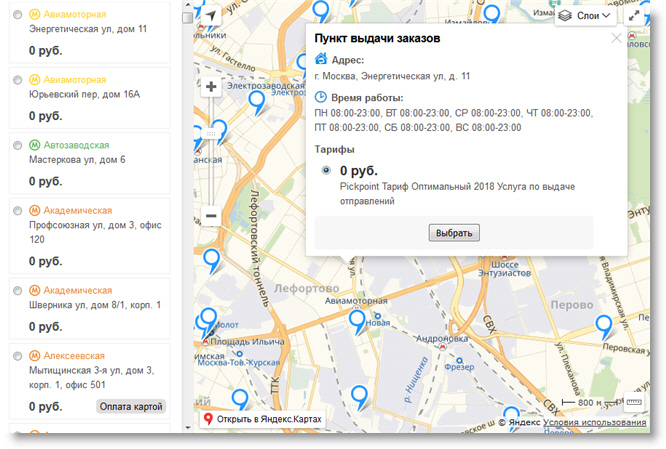The image size is (666, 449).
Task: Select the Энергетическая ул, дом 11 pickup point
Action: tap(17, 15)
